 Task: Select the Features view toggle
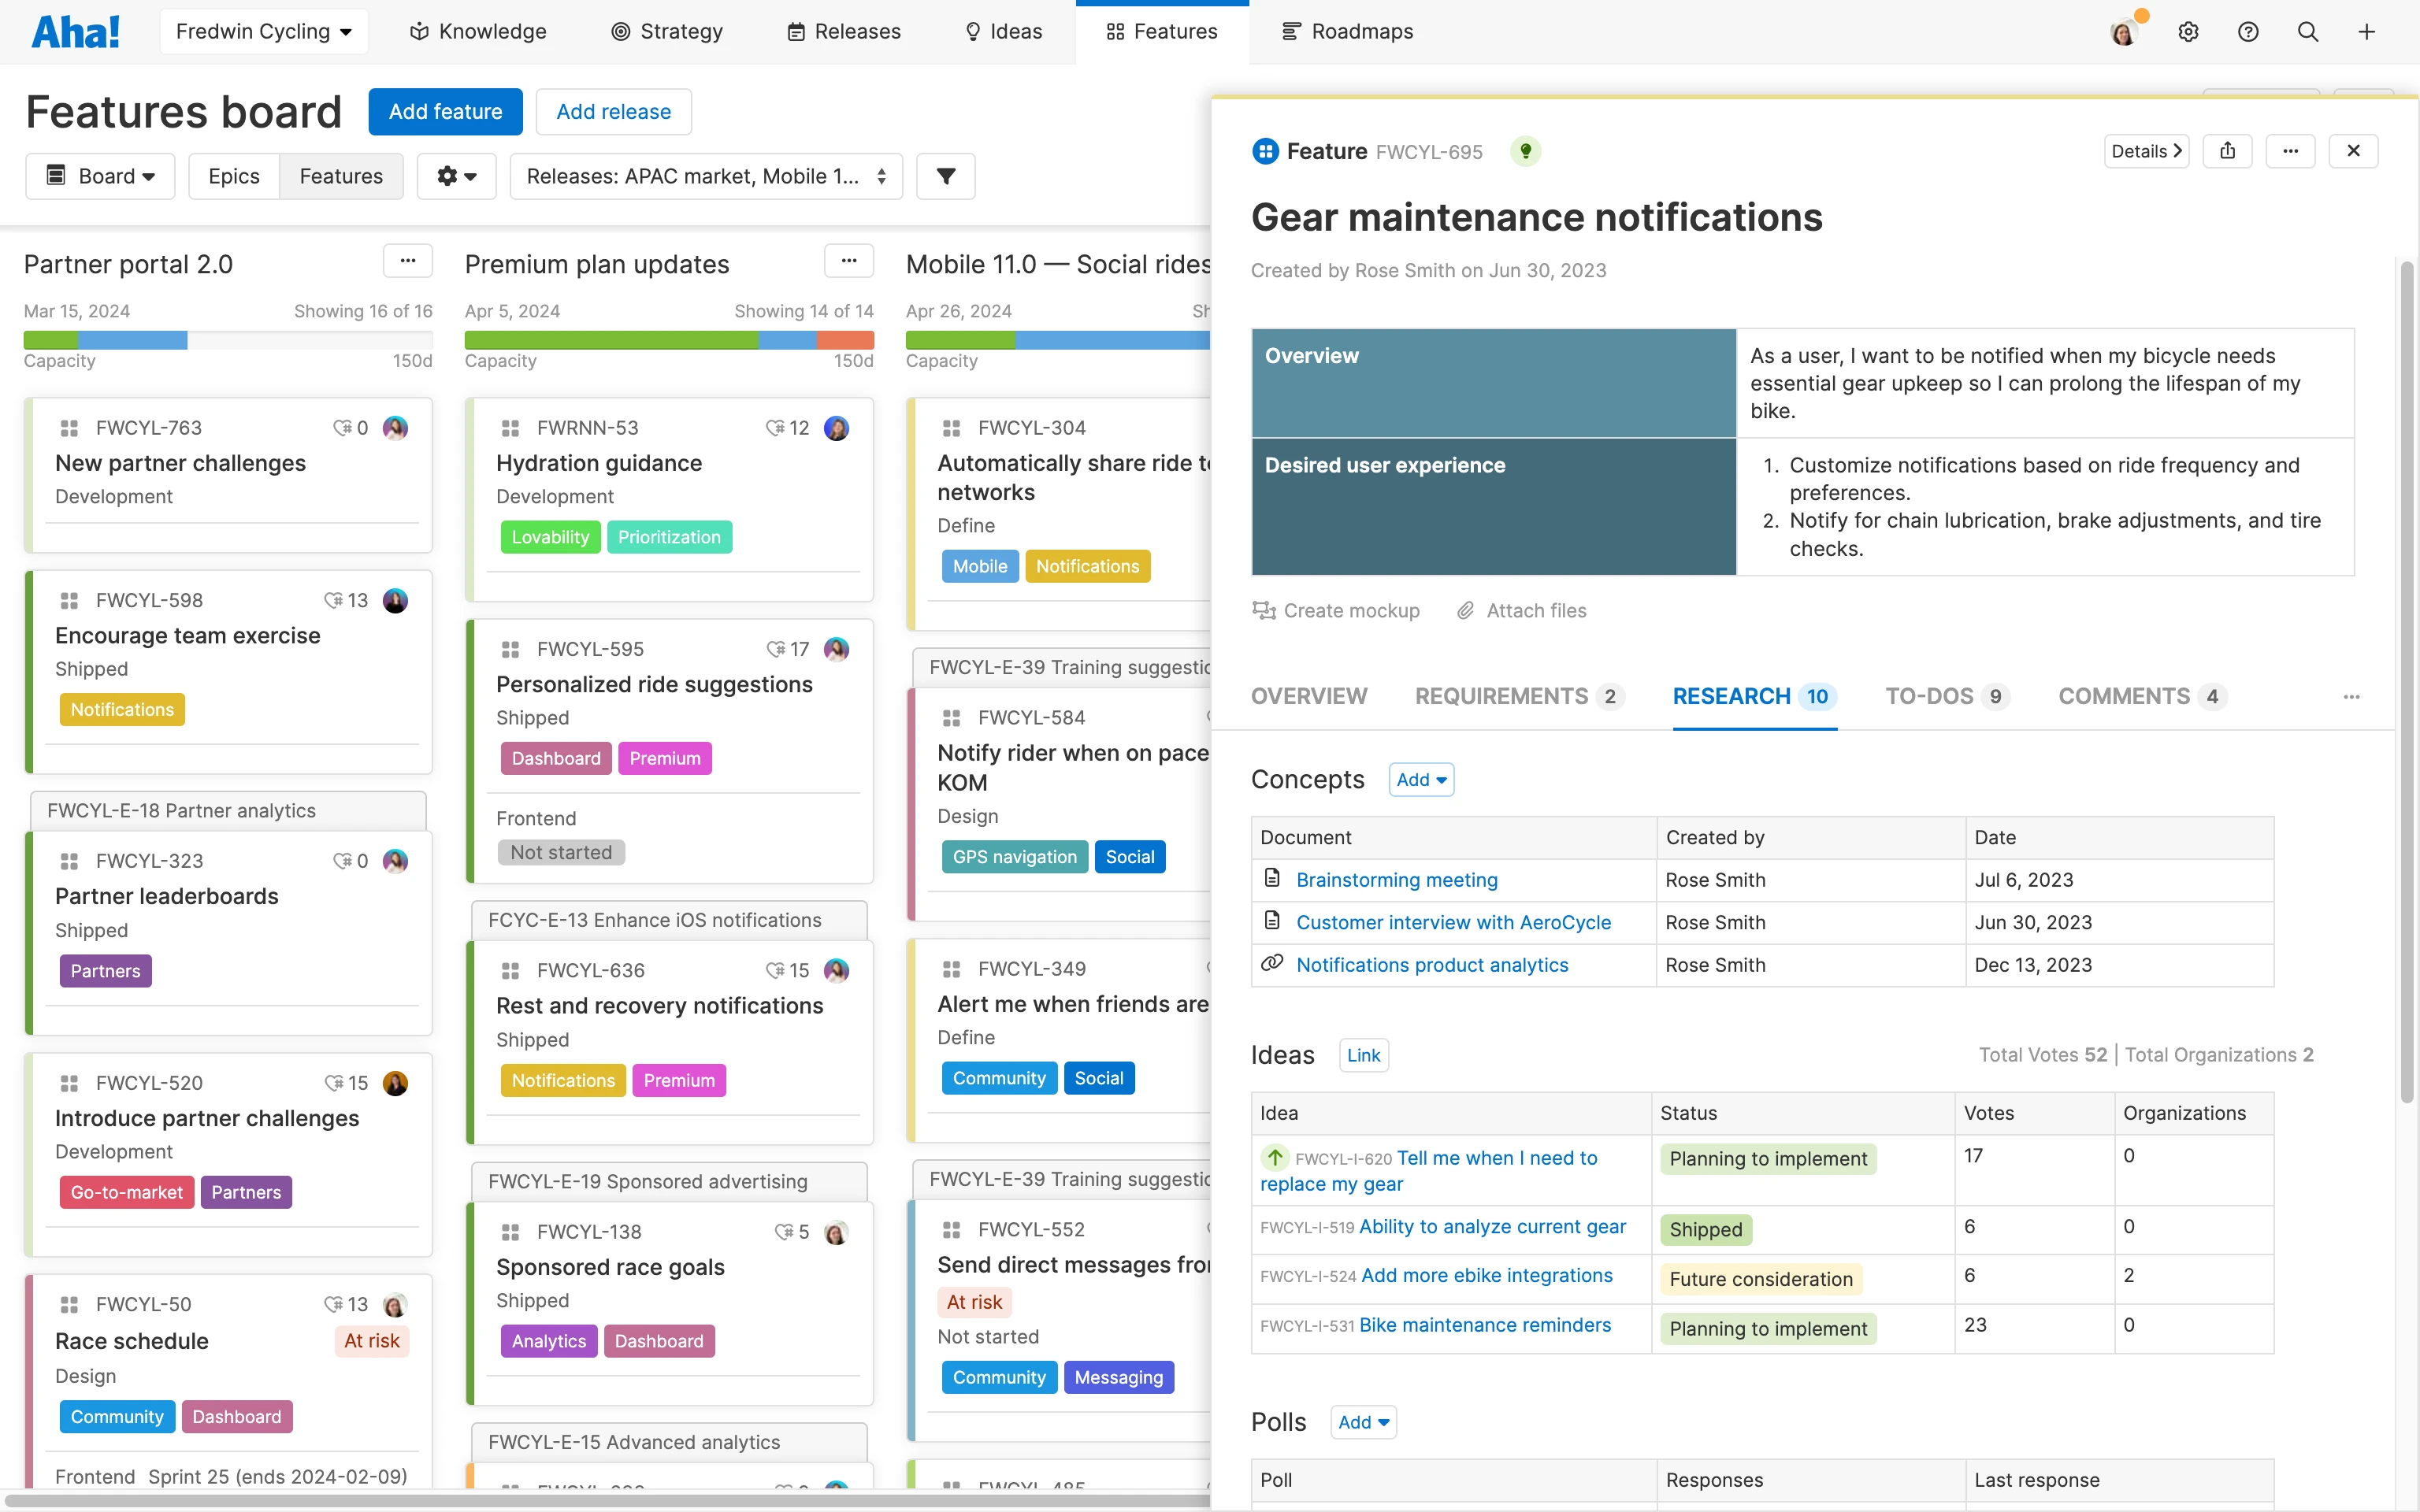coord(341,176)
